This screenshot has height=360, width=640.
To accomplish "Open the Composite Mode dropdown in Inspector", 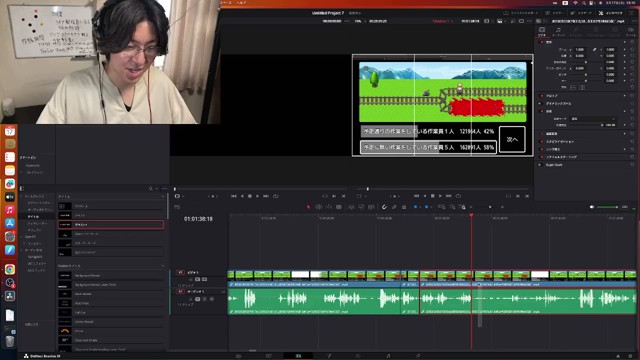I will (592, 119).
